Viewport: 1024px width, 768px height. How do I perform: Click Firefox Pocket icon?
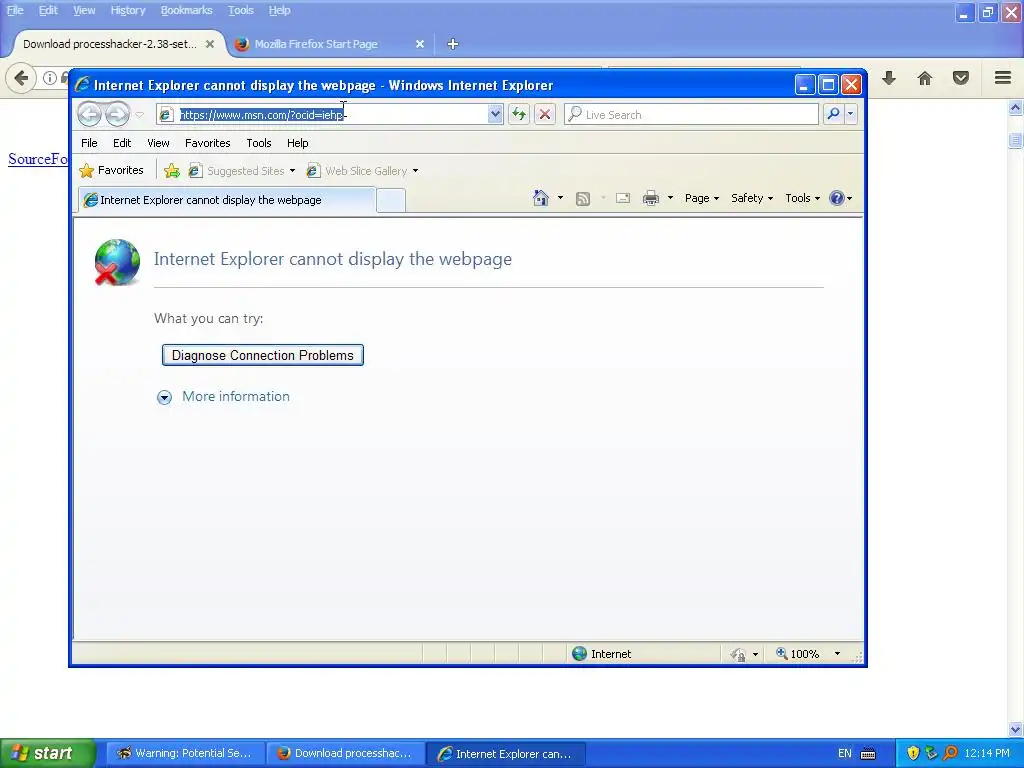(x=961, y=78)
